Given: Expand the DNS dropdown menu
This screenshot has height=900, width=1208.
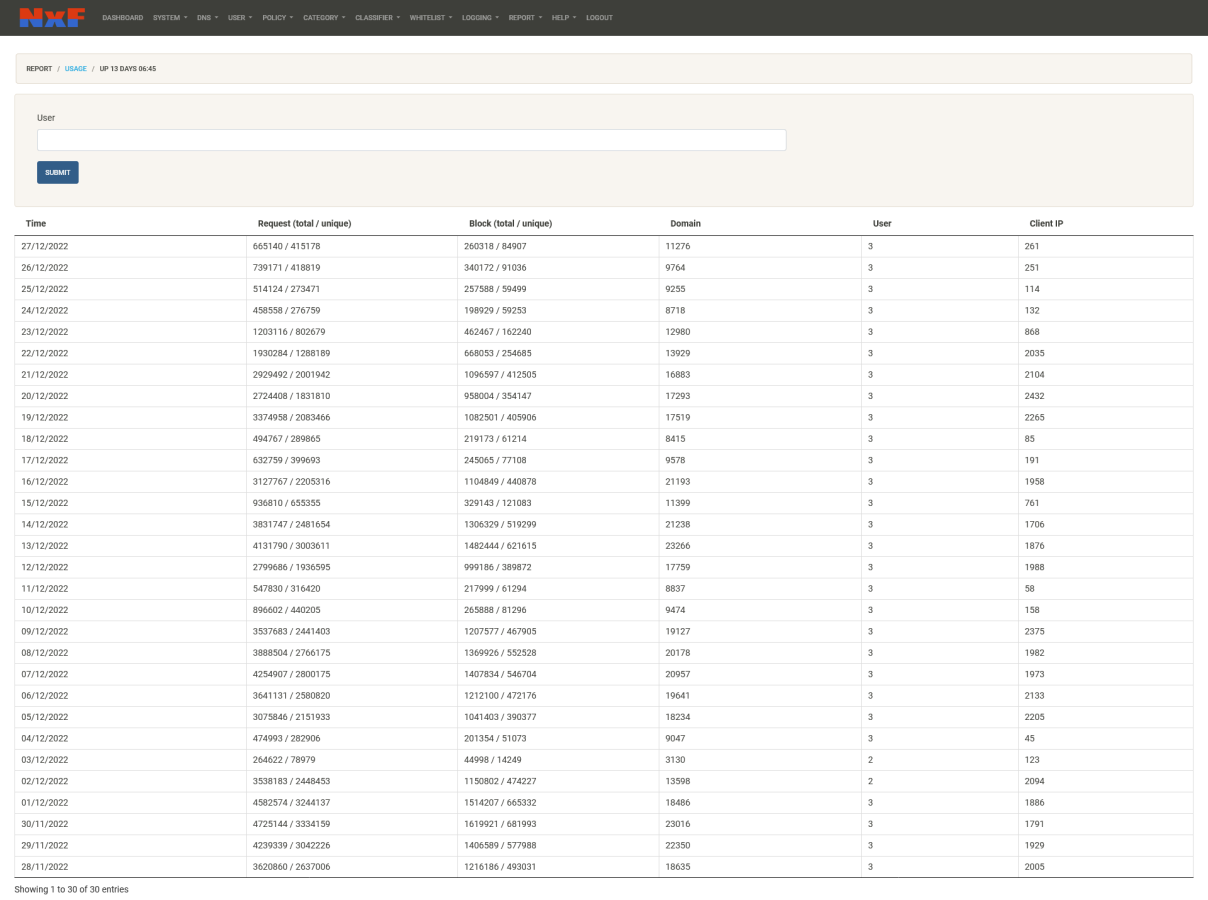Looking at the screenshot, I should pos(207,18).
